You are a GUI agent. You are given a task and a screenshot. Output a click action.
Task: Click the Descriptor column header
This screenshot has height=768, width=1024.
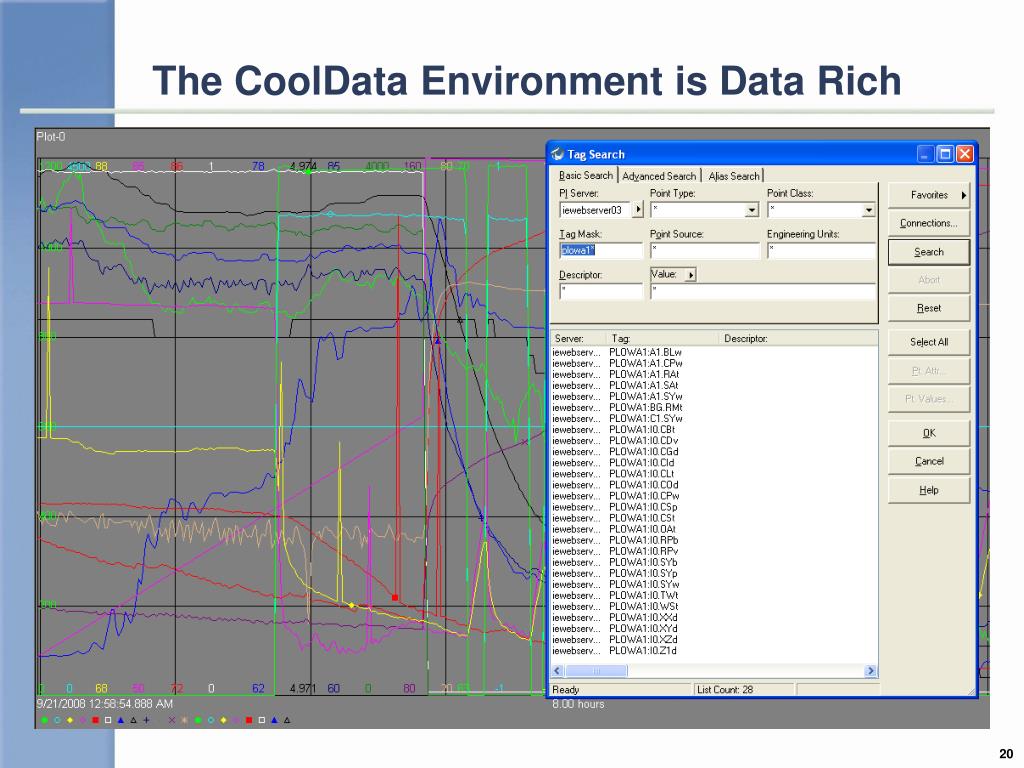tap(798, 338)
